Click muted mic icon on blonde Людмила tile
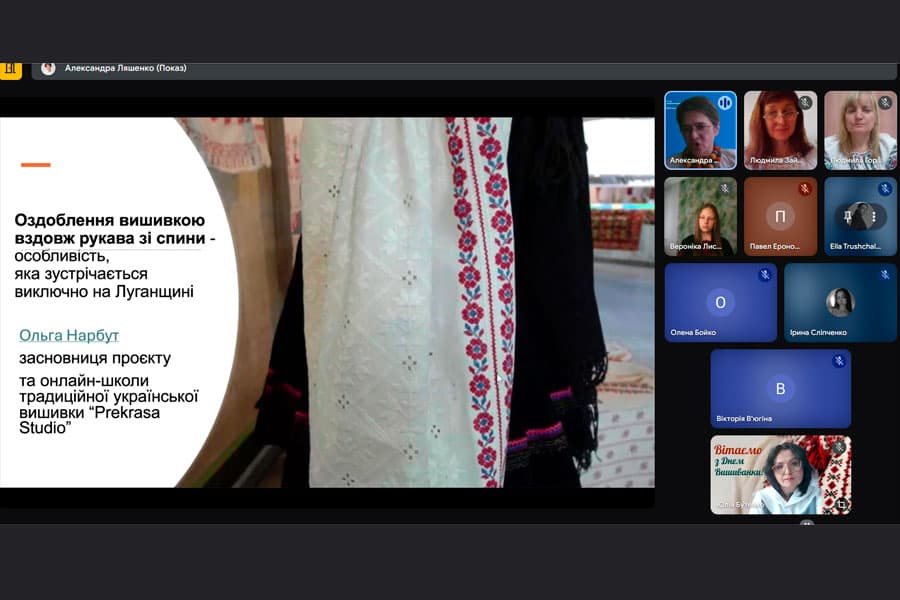 (886, 102)
